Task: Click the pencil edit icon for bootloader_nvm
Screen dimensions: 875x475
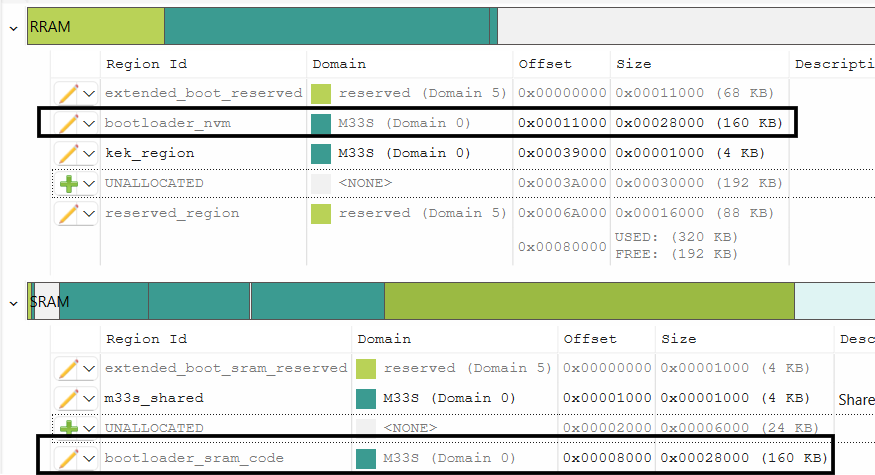Action: 68,123
